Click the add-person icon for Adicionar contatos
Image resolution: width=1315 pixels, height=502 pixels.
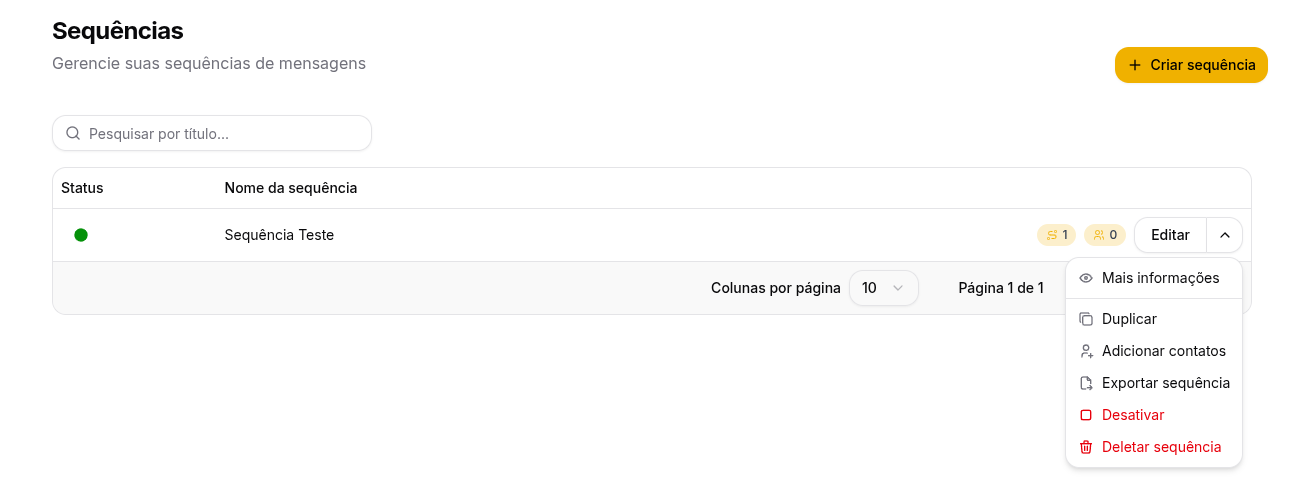coord(1086,351)
